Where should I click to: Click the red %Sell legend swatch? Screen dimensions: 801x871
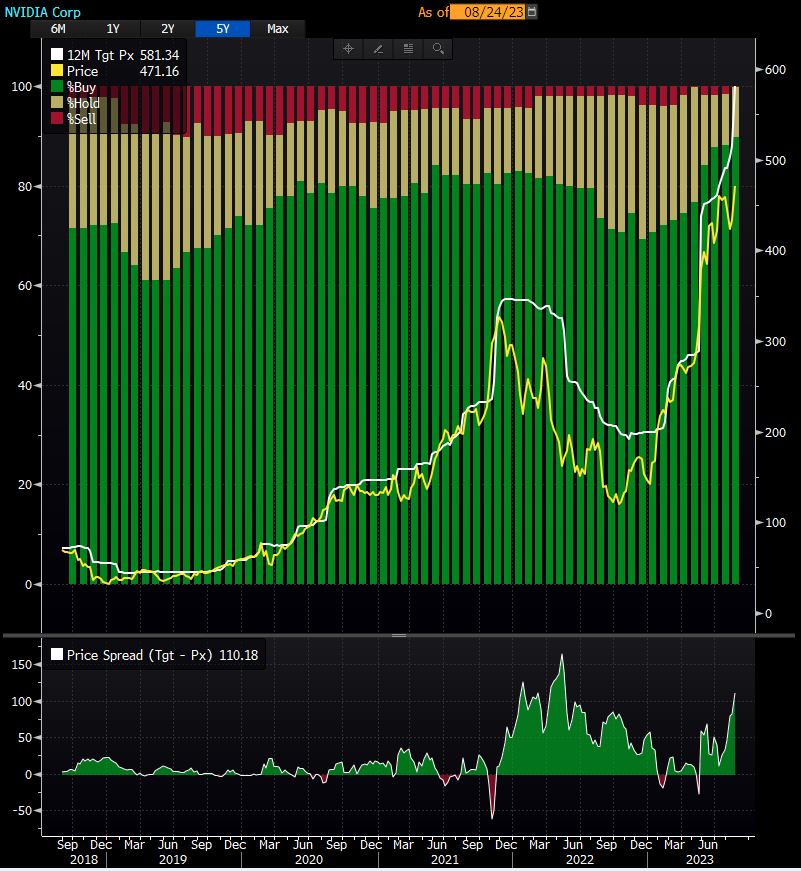pyautogui.click(x=57, y=118)
